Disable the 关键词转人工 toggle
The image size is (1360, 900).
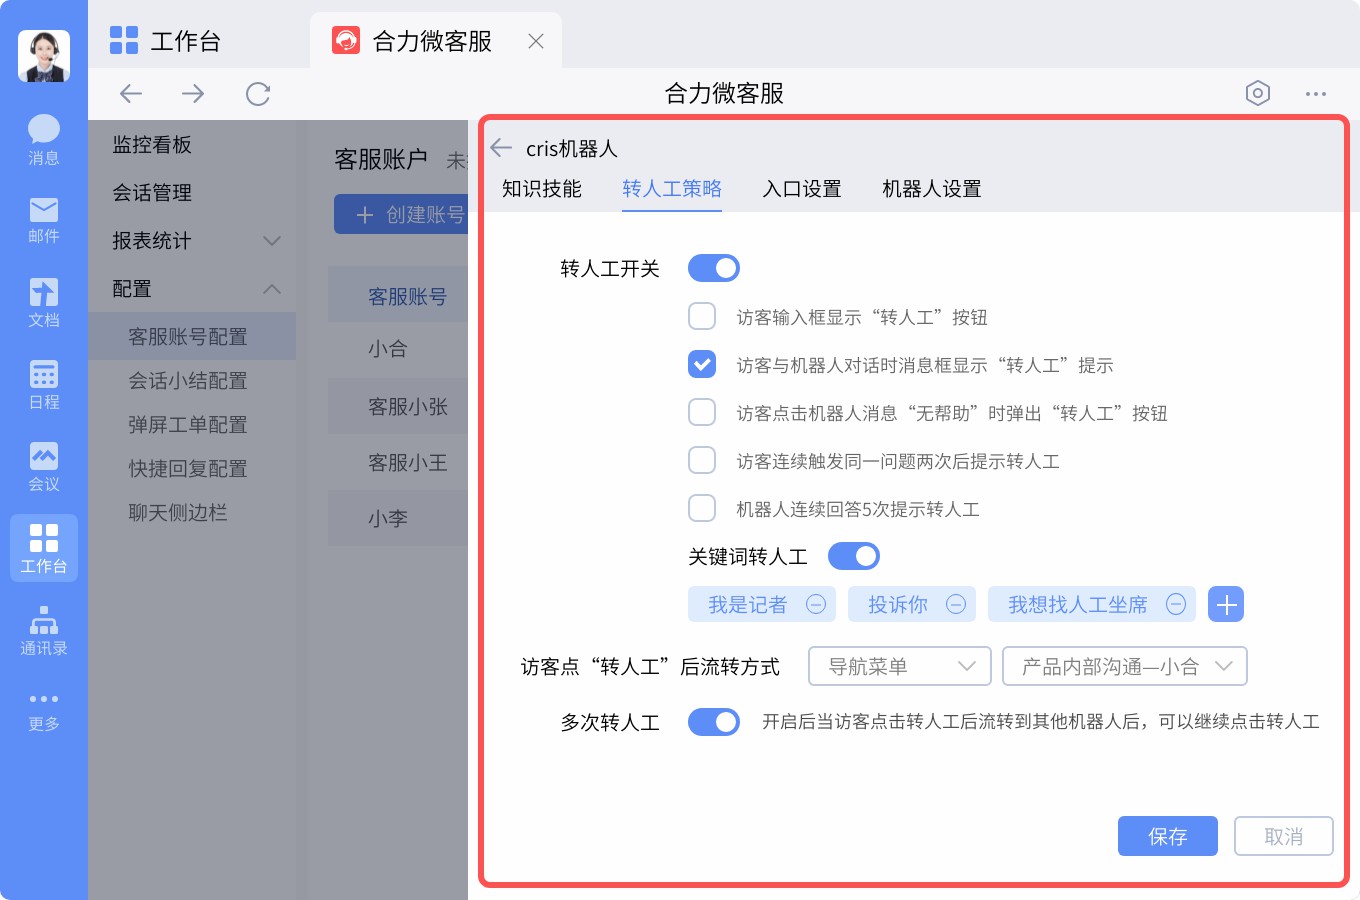click(x=853, y=556)
